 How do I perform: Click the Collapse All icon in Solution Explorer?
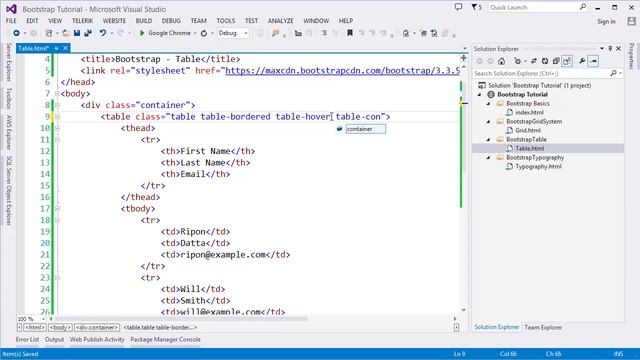(x=556, y=61)
